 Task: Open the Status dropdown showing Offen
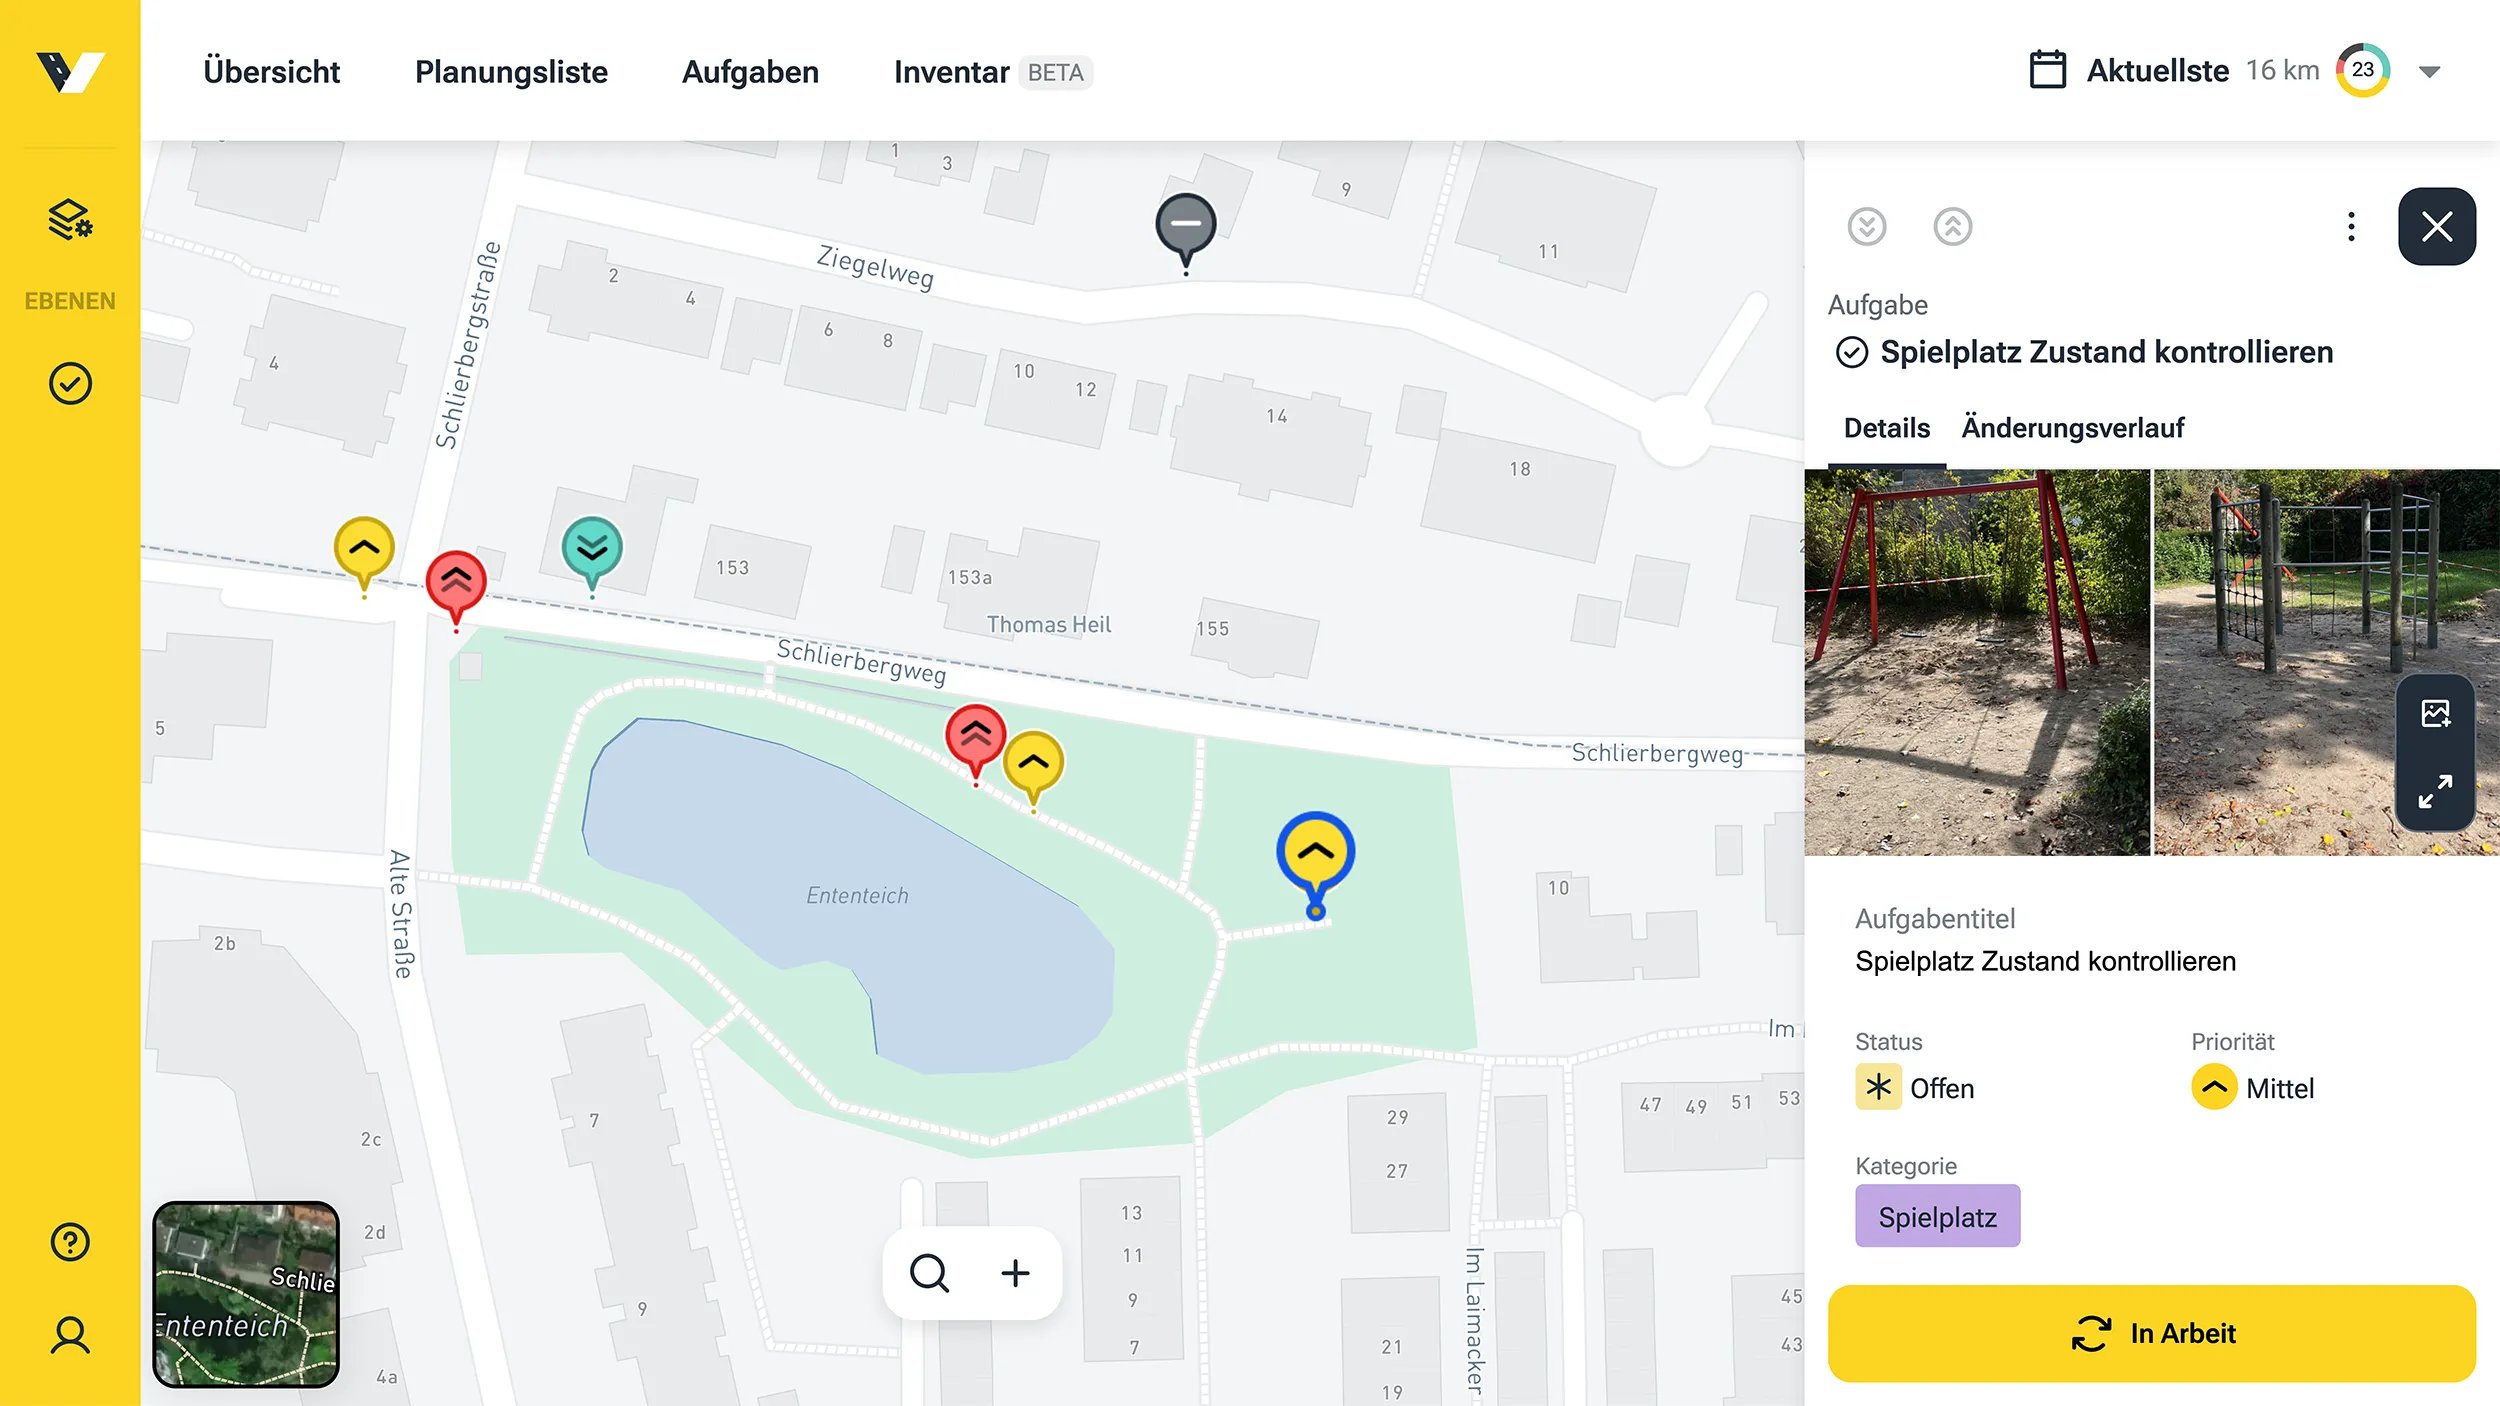[1914, 1088]
